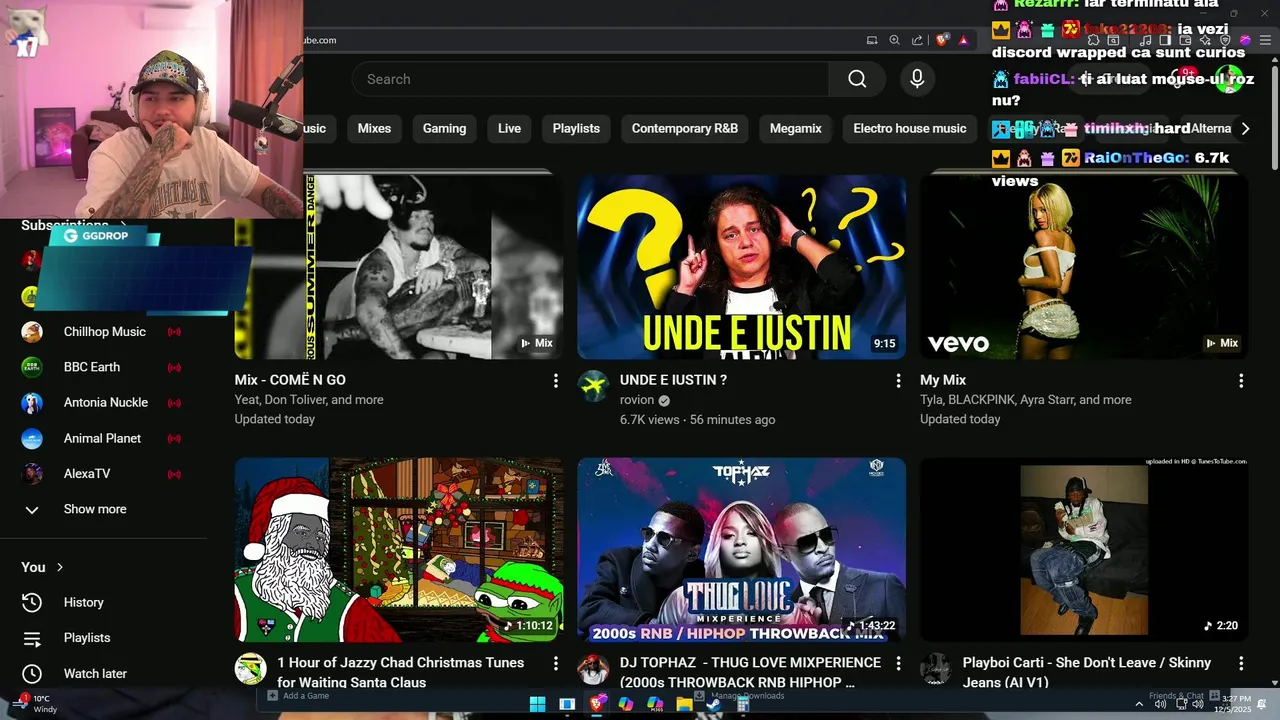Open the Jazzy Chad Christmas video channel avatar
Viewport: 1280px width, 720px height.
251,669
